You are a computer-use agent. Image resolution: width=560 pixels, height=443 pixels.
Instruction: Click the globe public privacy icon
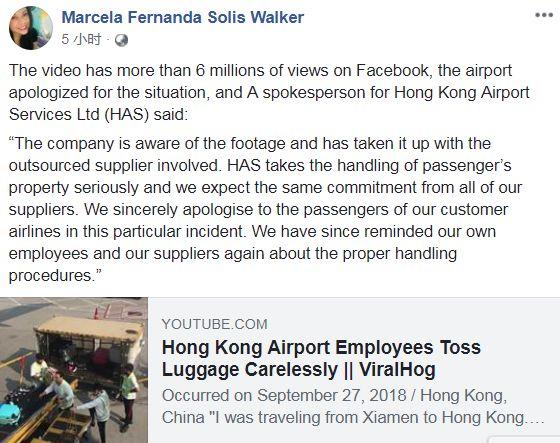pyautogui.click(x=121, y=40)
